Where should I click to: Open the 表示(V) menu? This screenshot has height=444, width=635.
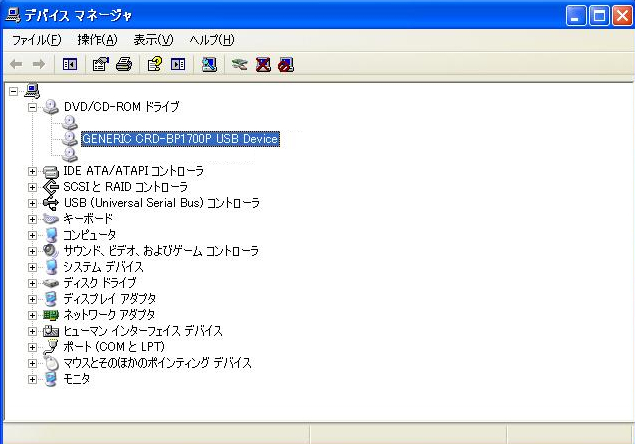pos(153,40)
